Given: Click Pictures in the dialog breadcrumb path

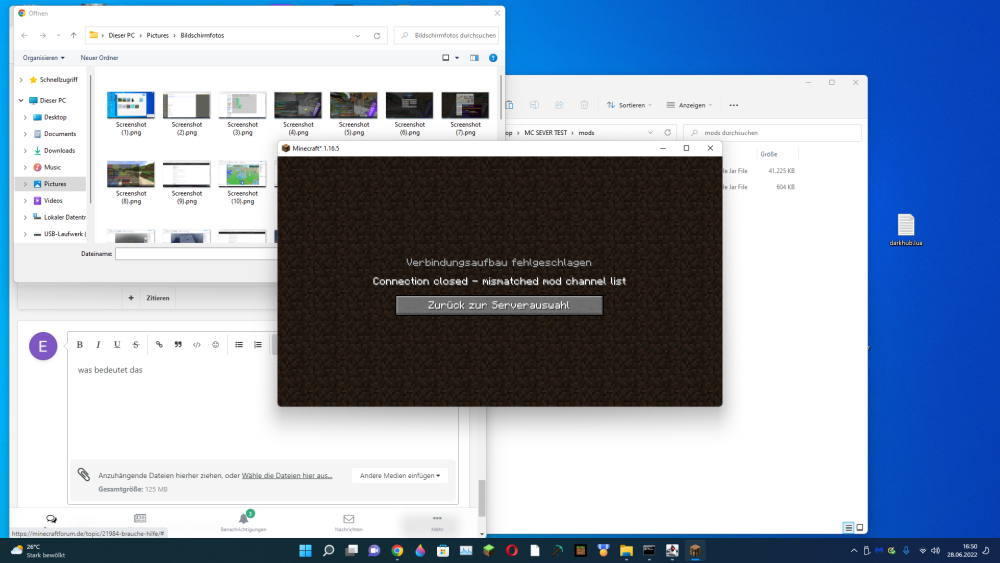Looking at the screenshot, I should click(158, 36).
